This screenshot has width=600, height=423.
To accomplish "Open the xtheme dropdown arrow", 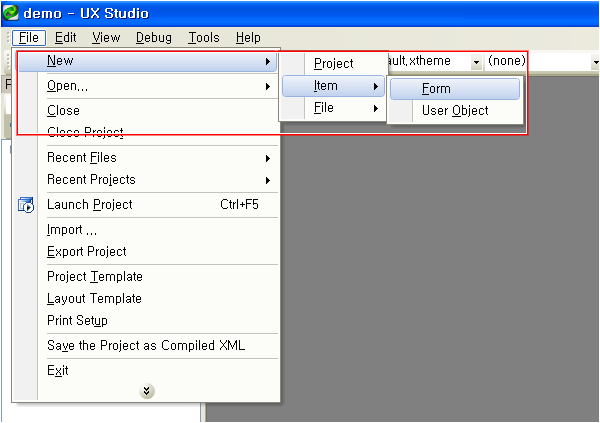I will pyautogui.click(x=476, y=62).
